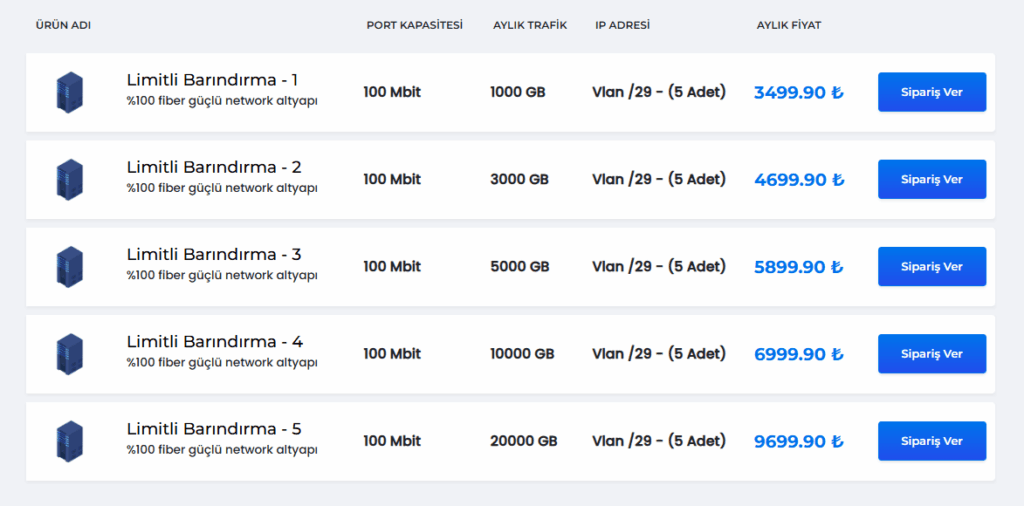Click the server icon for Limitli Barındırma - 1
This screenshot has width=1024, height=506.
click(x=70, y=92)
